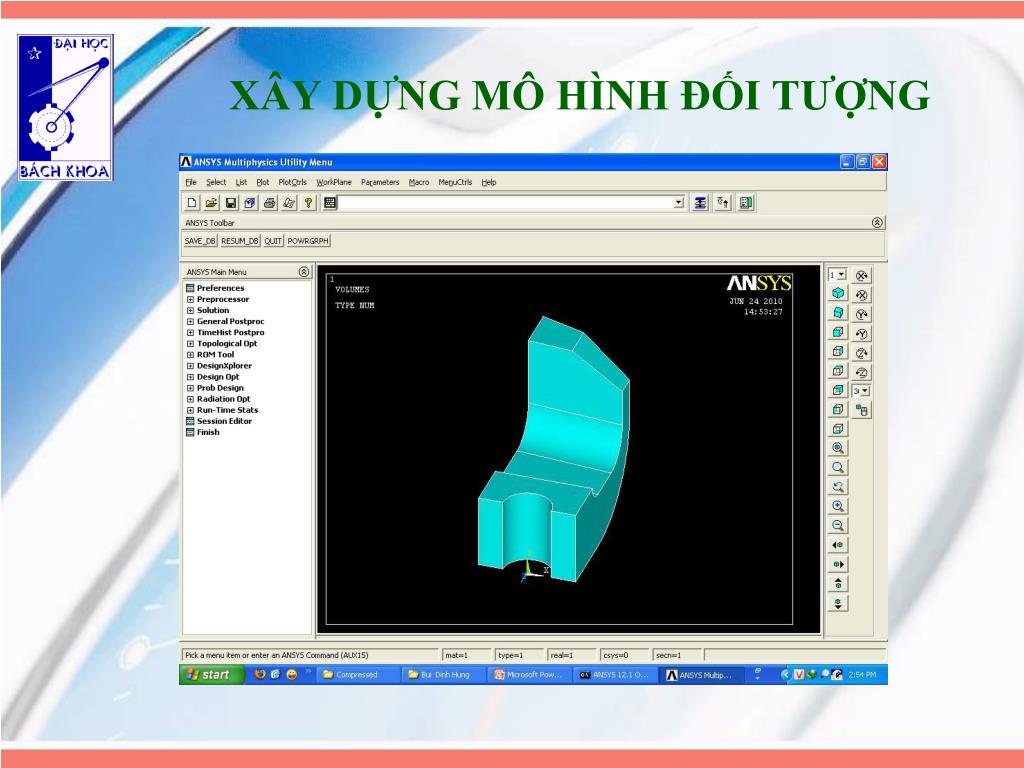Click the Zoom Out minus magnifier
The width and height of the screenshot is (1024, 768).
tap(838, 526)
